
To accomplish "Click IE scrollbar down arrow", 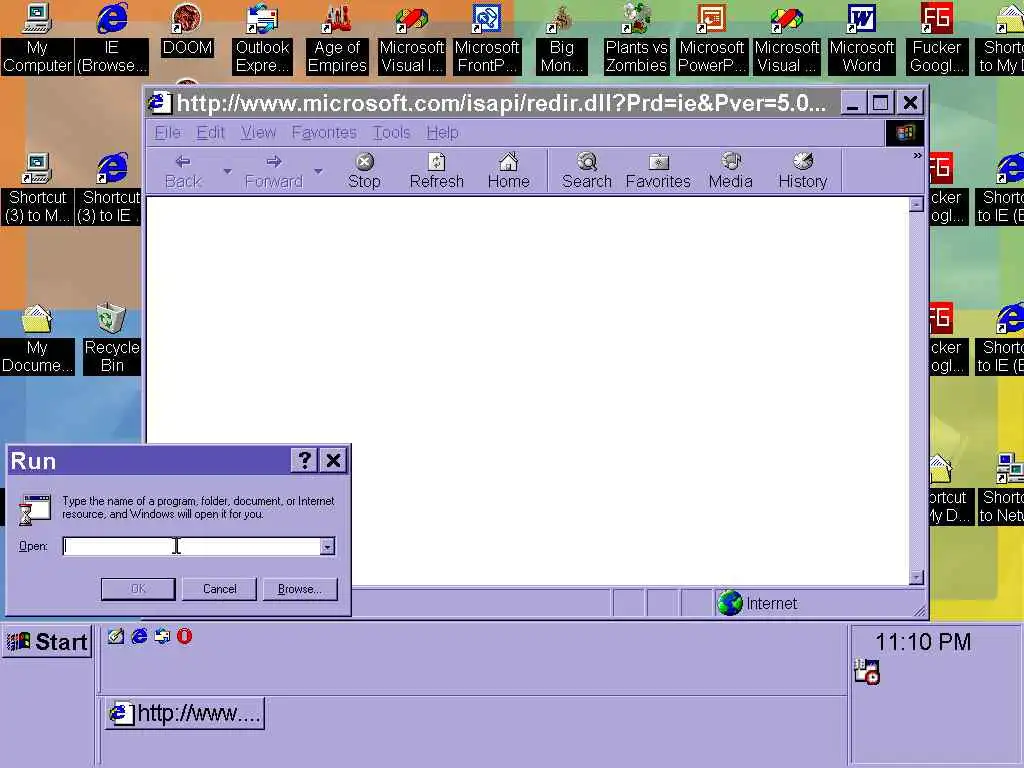I will pos(916,577).
